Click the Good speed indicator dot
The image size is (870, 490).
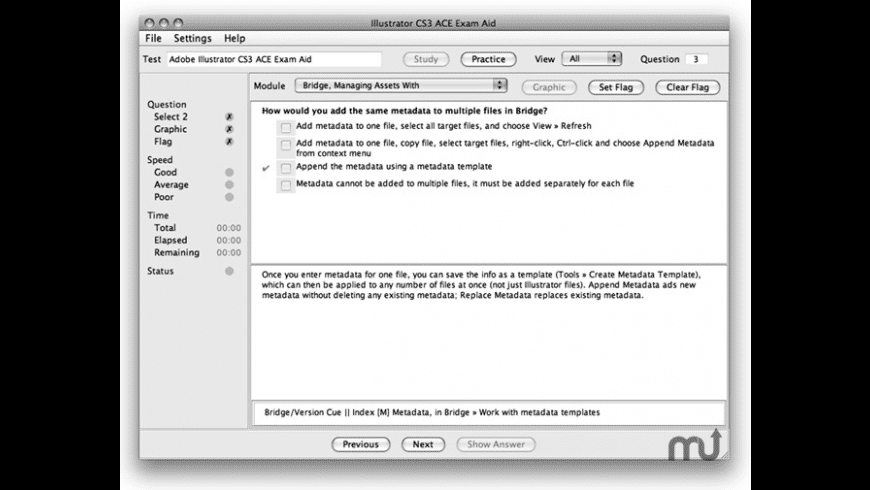point(229,172)
